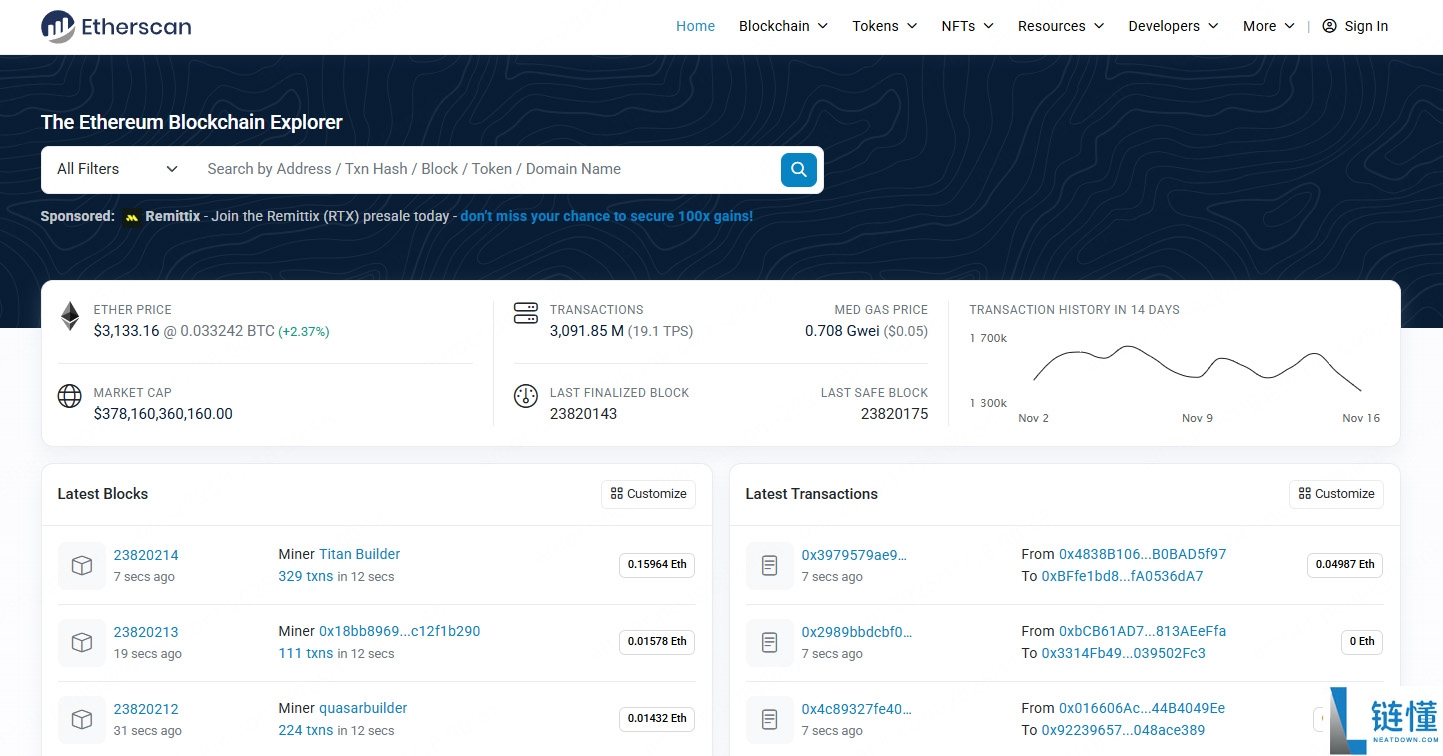Click the Last Finalized Block gauge icon

tap(526, 396)
